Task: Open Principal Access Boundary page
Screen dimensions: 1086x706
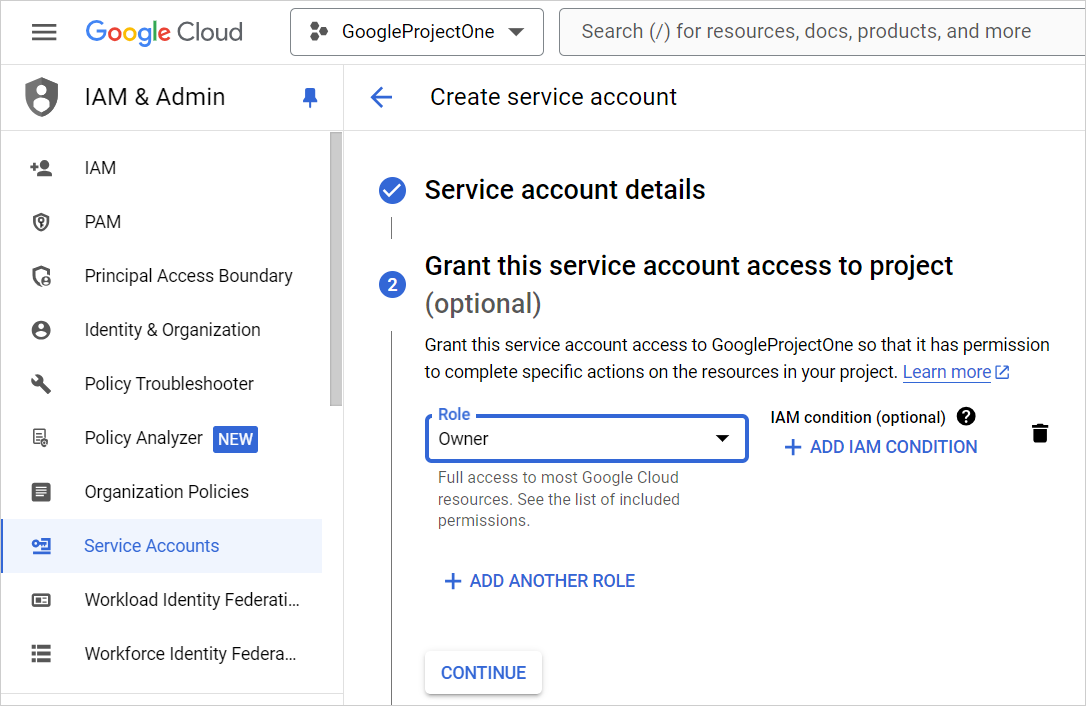Action: (x=188, y=276)
